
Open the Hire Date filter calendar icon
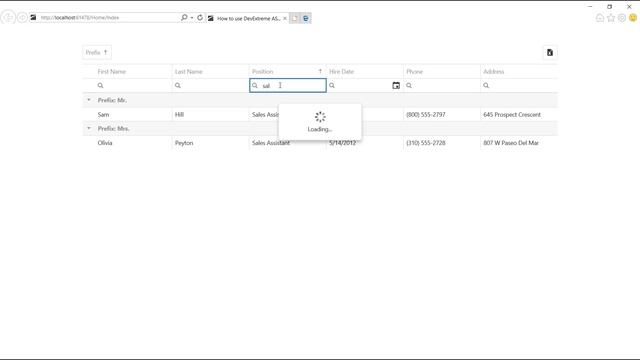point(396,85)
